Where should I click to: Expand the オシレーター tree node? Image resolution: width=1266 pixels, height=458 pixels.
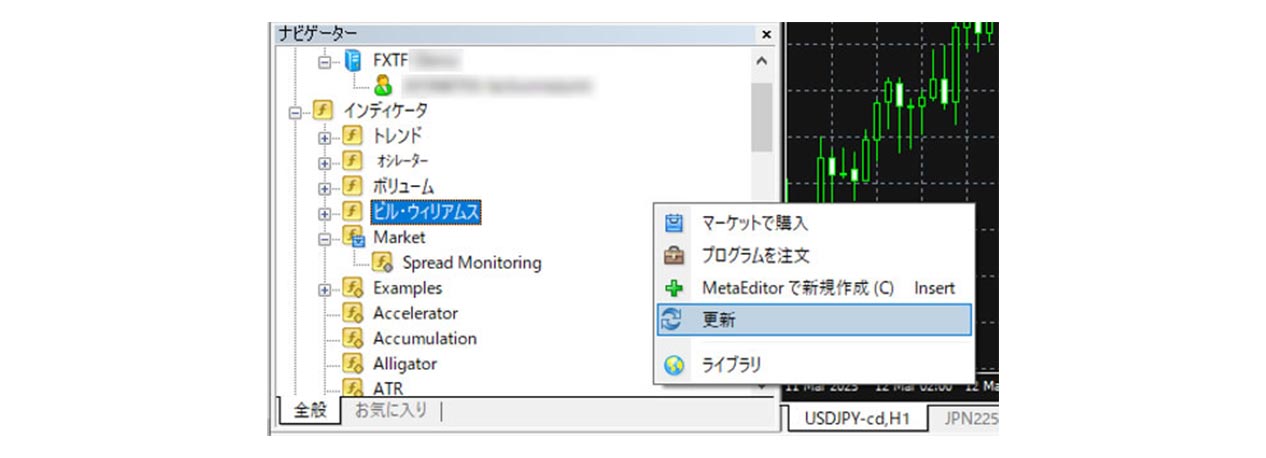324,162
